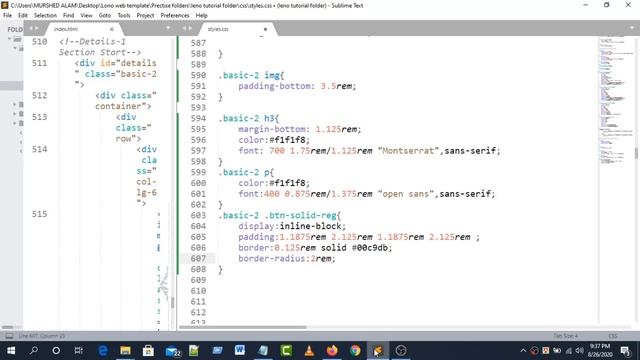640x360 pixels.
Task: Click the div class container line
Action: pos(126,100)
